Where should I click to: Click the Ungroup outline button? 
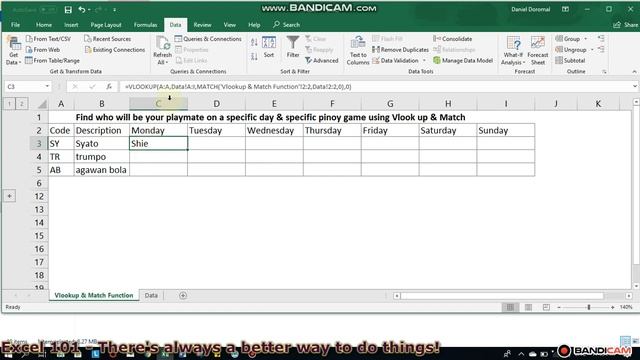(x=571, y=49)
